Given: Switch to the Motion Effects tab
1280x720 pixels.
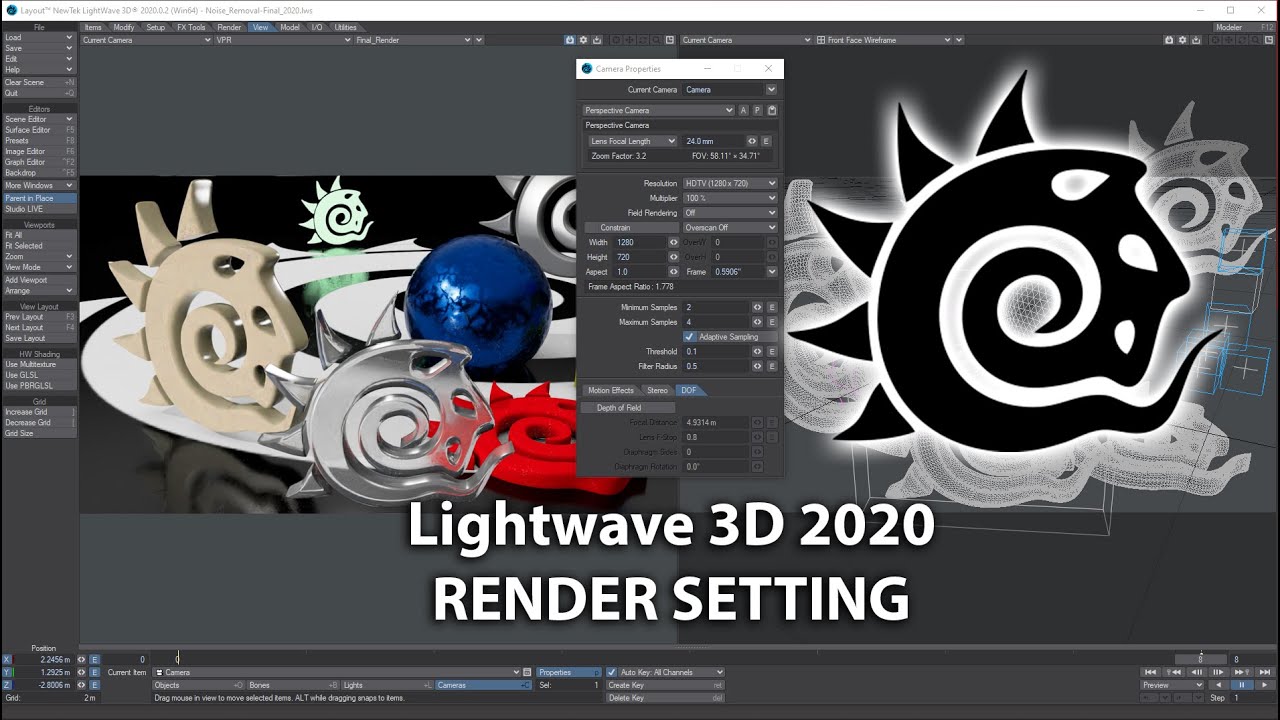Looking at the screenshot, I should pos(611,390).
